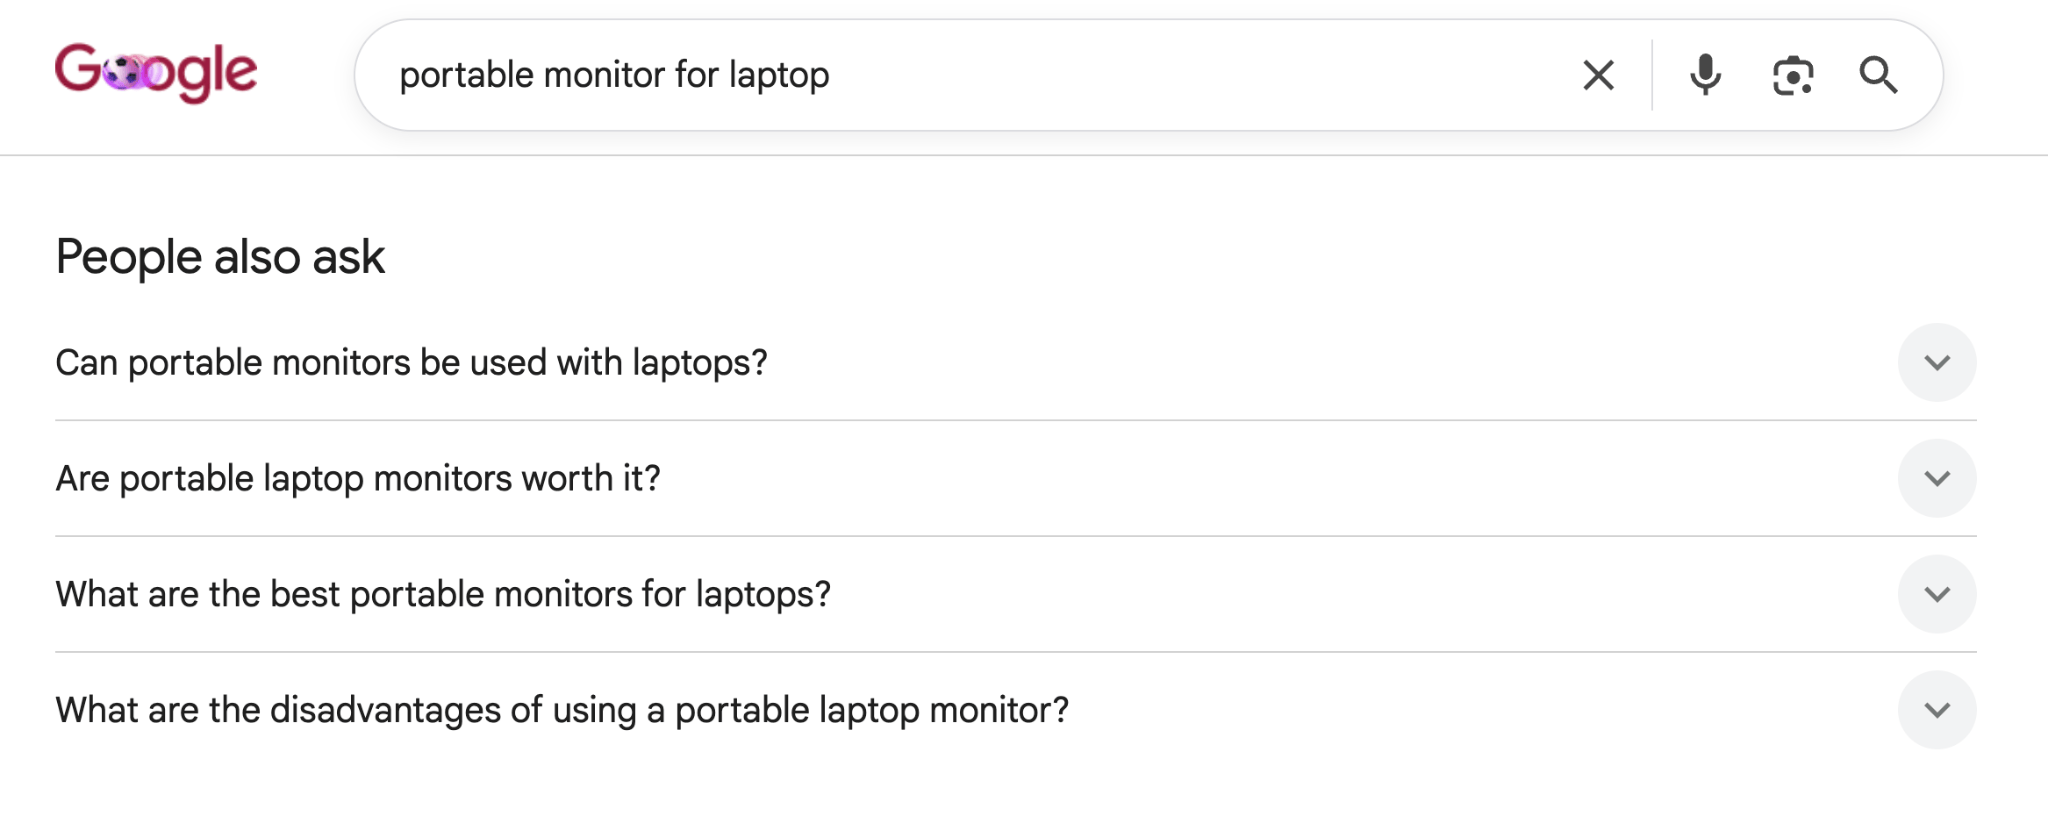Start a voice search with the microphone

click(x=1705, y=75)
